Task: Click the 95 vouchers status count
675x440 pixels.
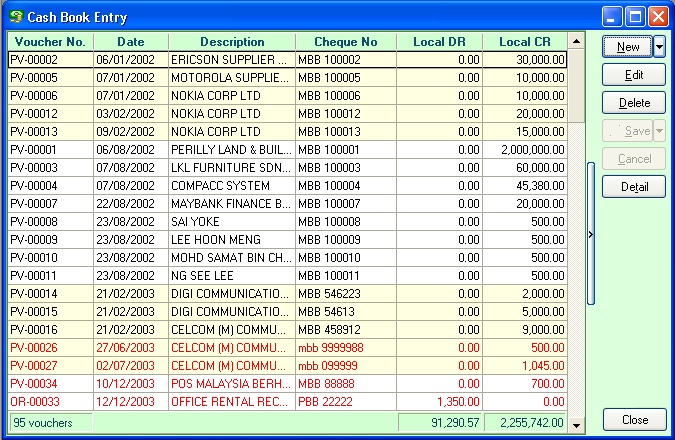Action: pyautogui.click(x=50, y=423)
